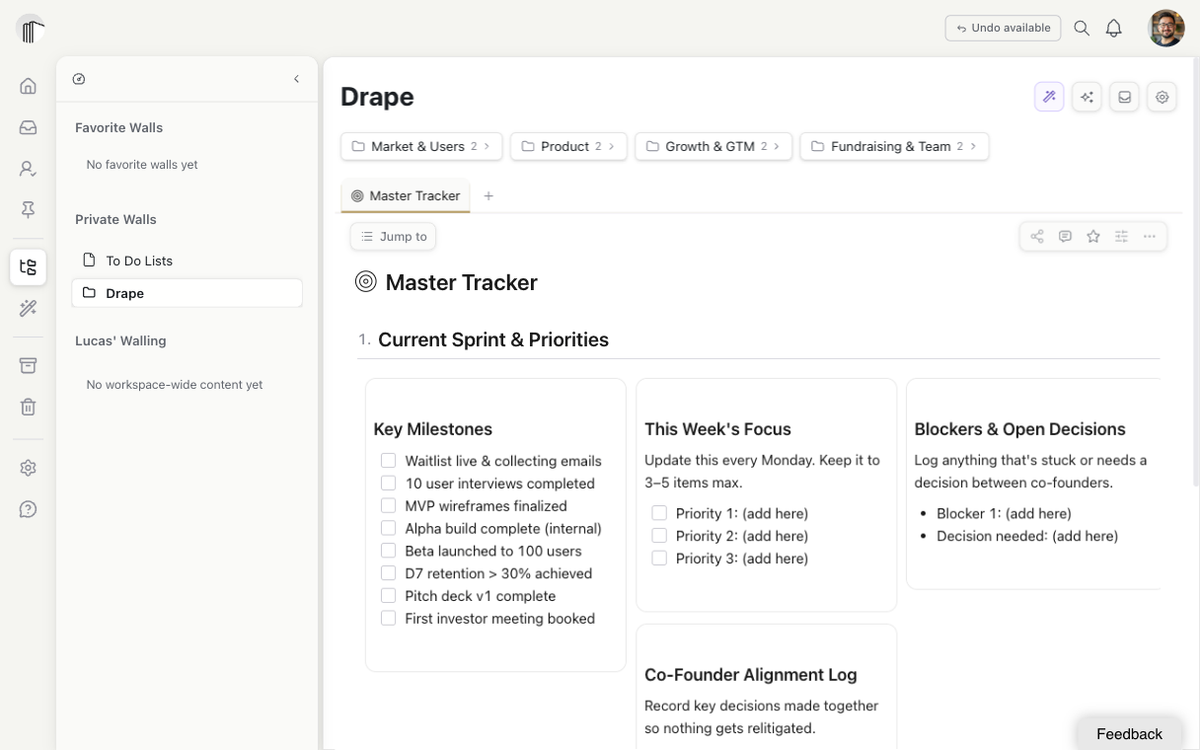The width and height of the screenshot is (1200, 750).
Task: Select the Master Tracker tab
Action: coord(405,196)
